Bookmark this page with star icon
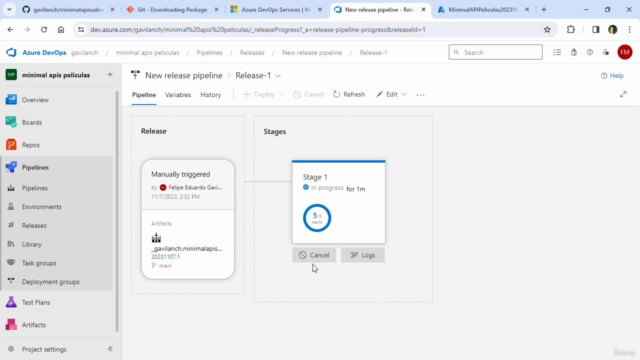 pyautogui.click(x=547, y=29)
